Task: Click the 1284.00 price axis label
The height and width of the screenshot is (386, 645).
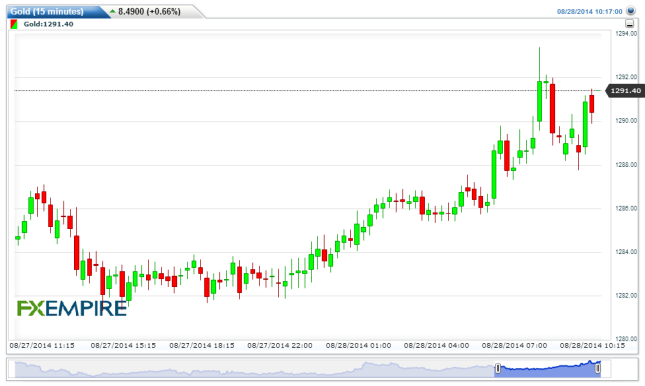Action: (626, 252)
